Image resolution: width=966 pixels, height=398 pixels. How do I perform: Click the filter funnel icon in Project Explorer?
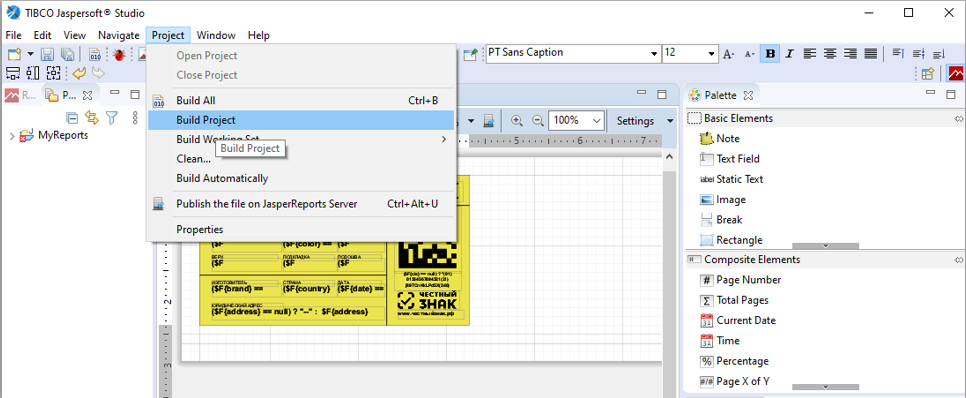[112, 117]
